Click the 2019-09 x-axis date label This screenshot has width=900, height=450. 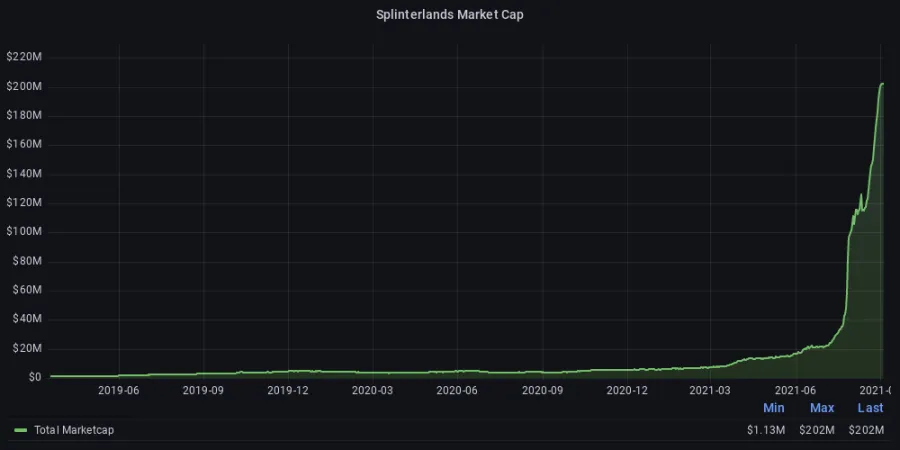pyautogui.click(x=203, y=390)
